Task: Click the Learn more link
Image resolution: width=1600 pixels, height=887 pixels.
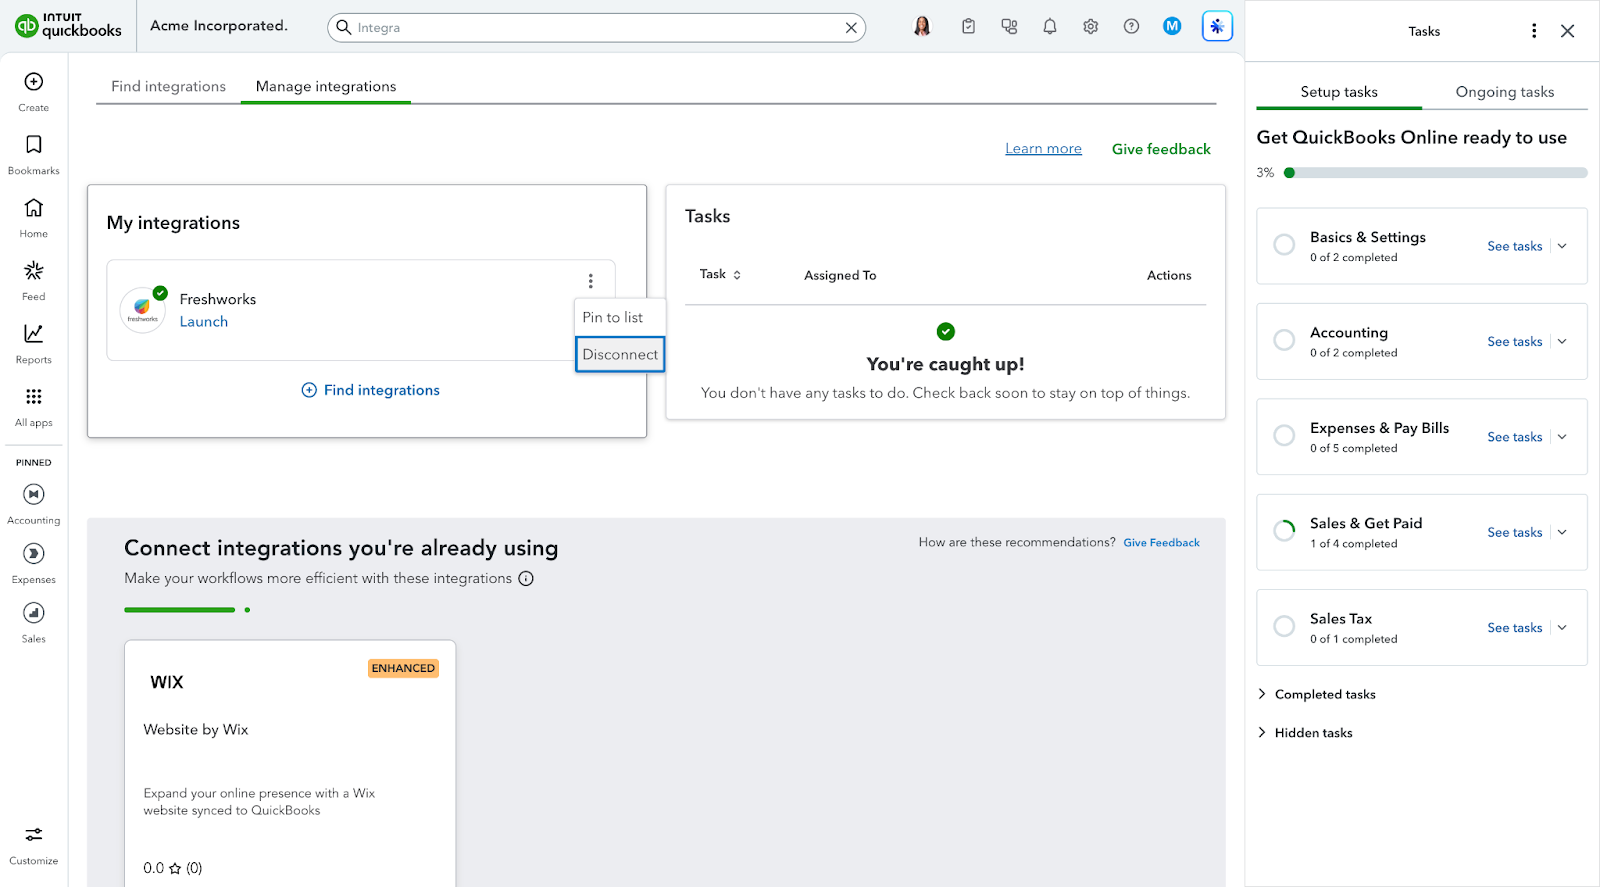Action: tap(1043, 149)
